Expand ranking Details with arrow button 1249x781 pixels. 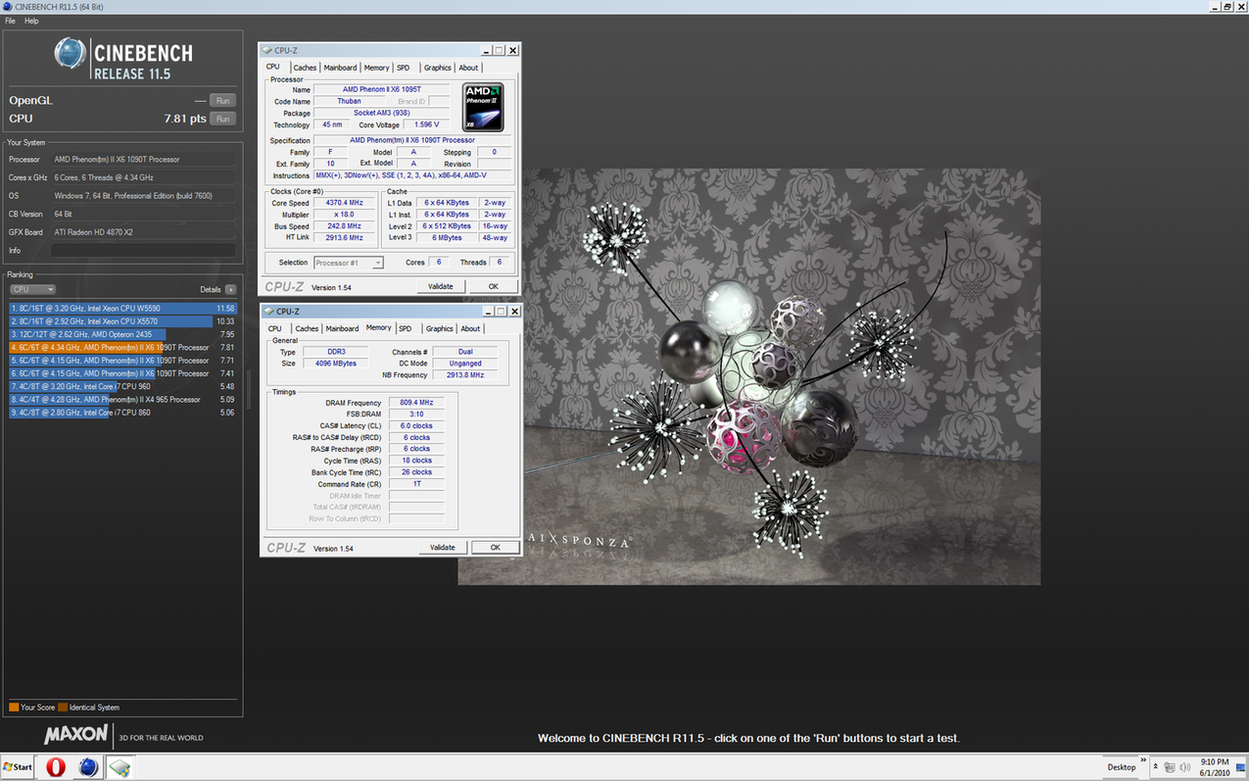(231, 289)
